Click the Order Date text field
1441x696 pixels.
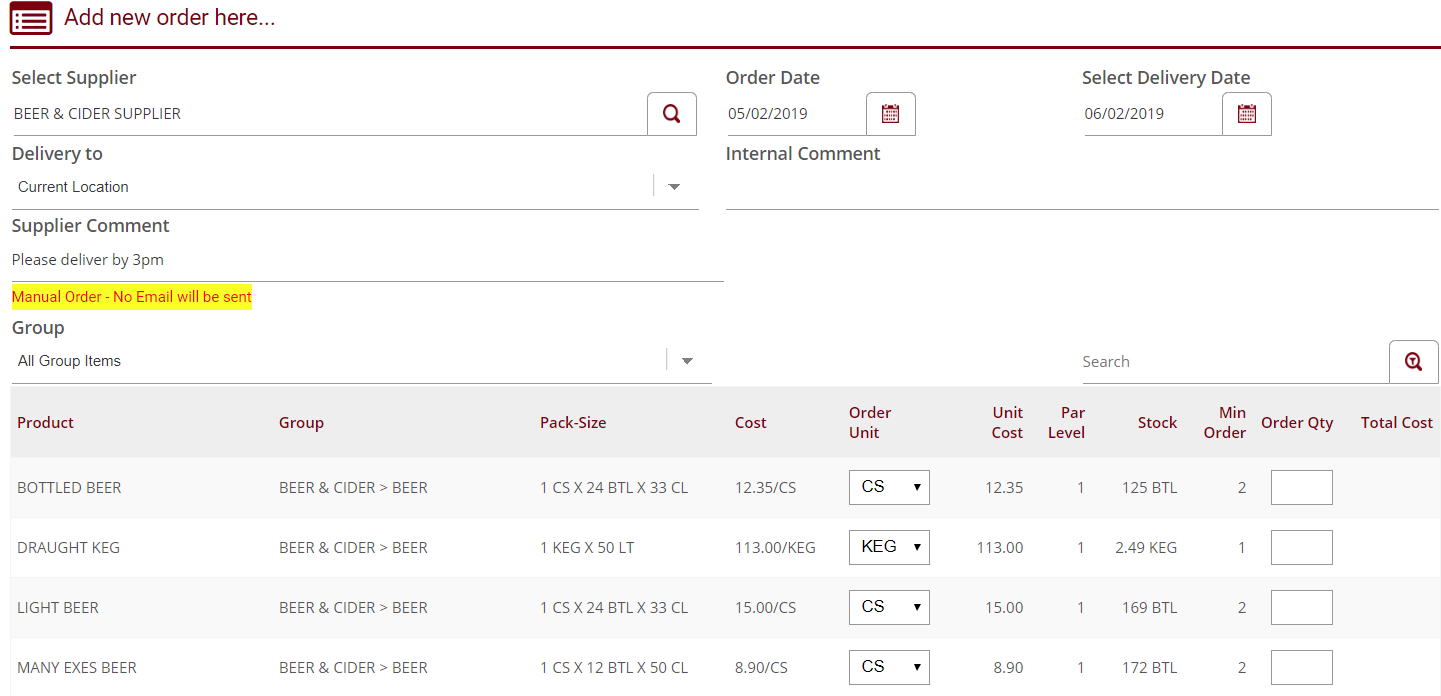790,113
